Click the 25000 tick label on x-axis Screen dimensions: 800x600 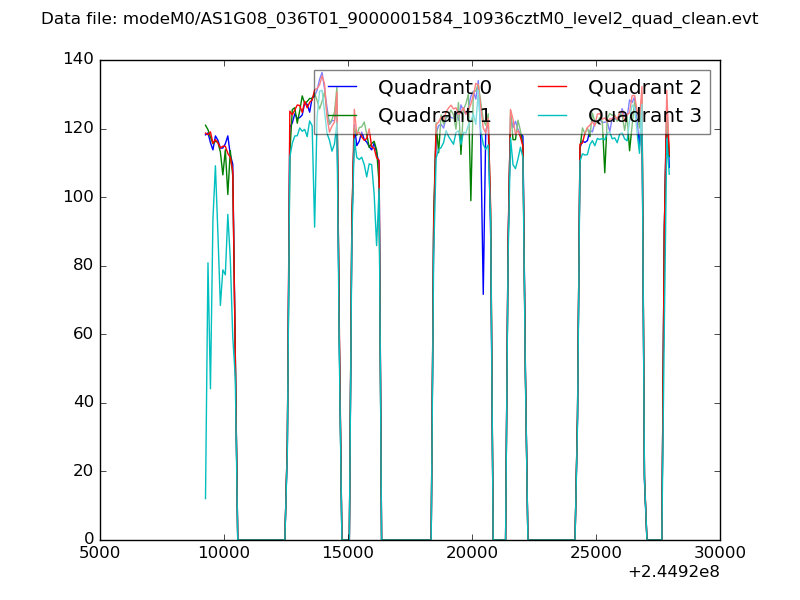596,553
